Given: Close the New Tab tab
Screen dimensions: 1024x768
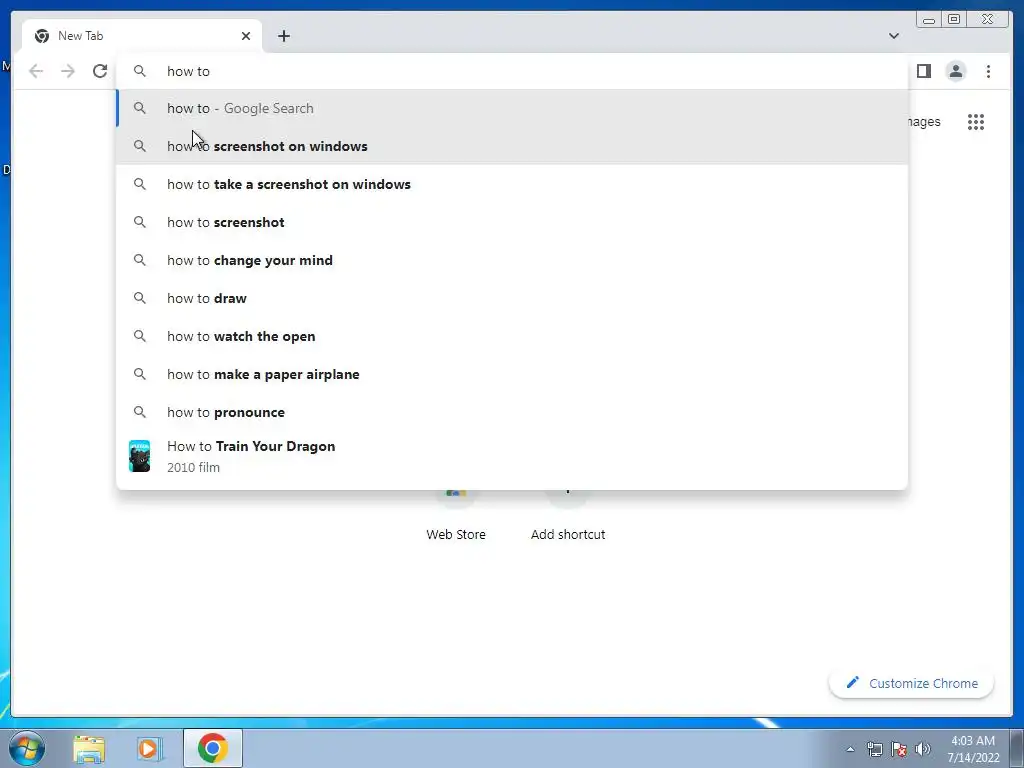Looking at the screenshot, I should coord(246,36).
